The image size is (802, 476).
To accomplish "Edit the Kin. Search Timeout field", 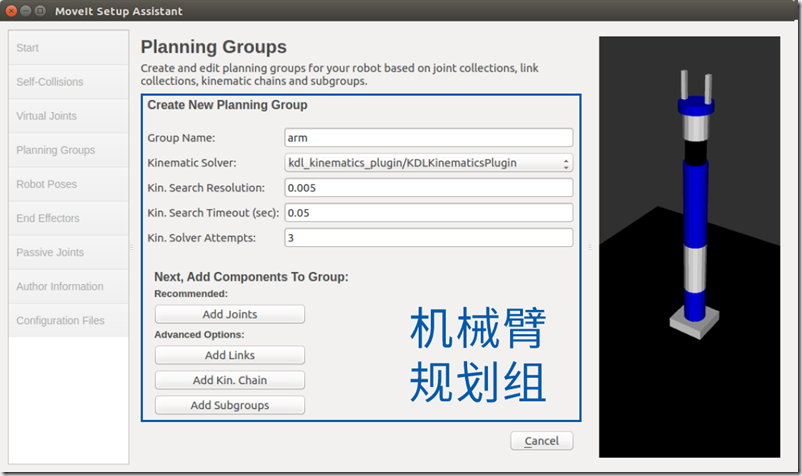I will [429, 213].
